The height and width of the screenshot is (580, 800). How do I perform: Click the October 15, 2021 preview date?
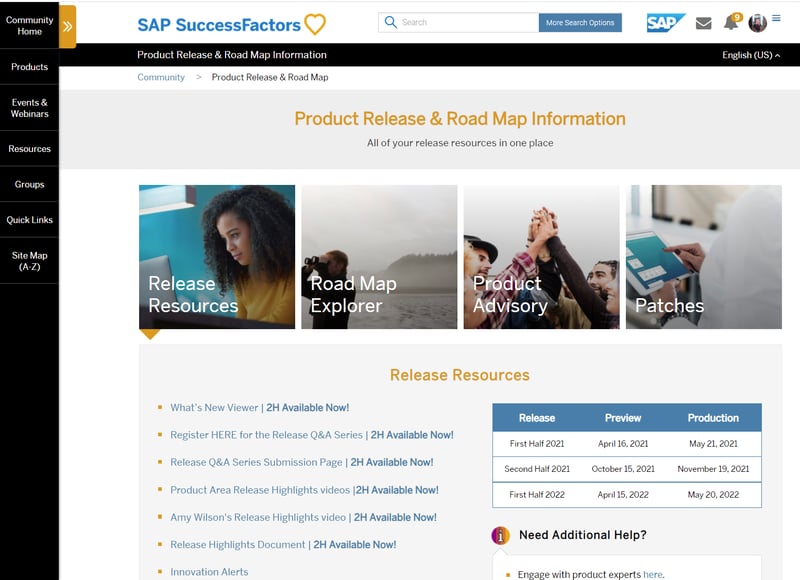pyautogui.click(x=623, y=469)
